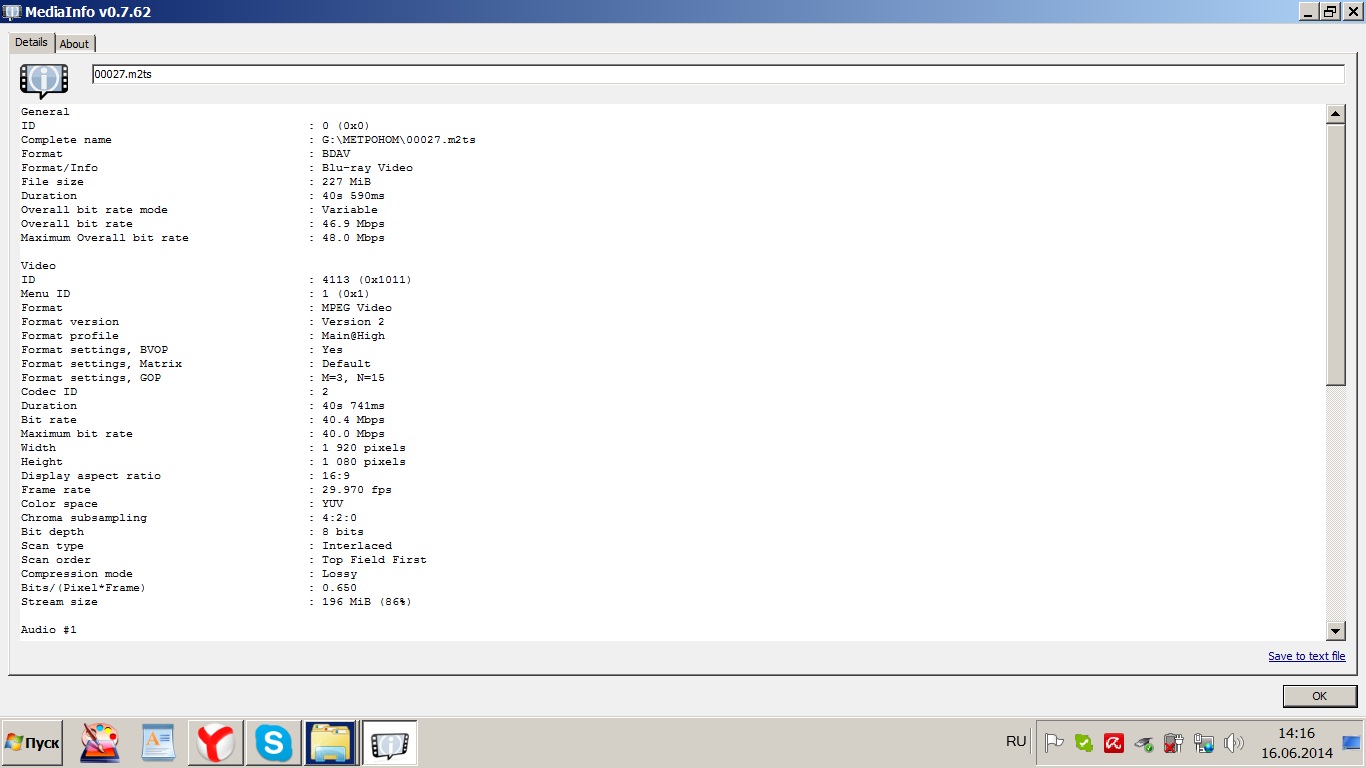
Task: Click the "16:9" display aspect ratio
Action: pyautogui.click(x=336, y=476)
